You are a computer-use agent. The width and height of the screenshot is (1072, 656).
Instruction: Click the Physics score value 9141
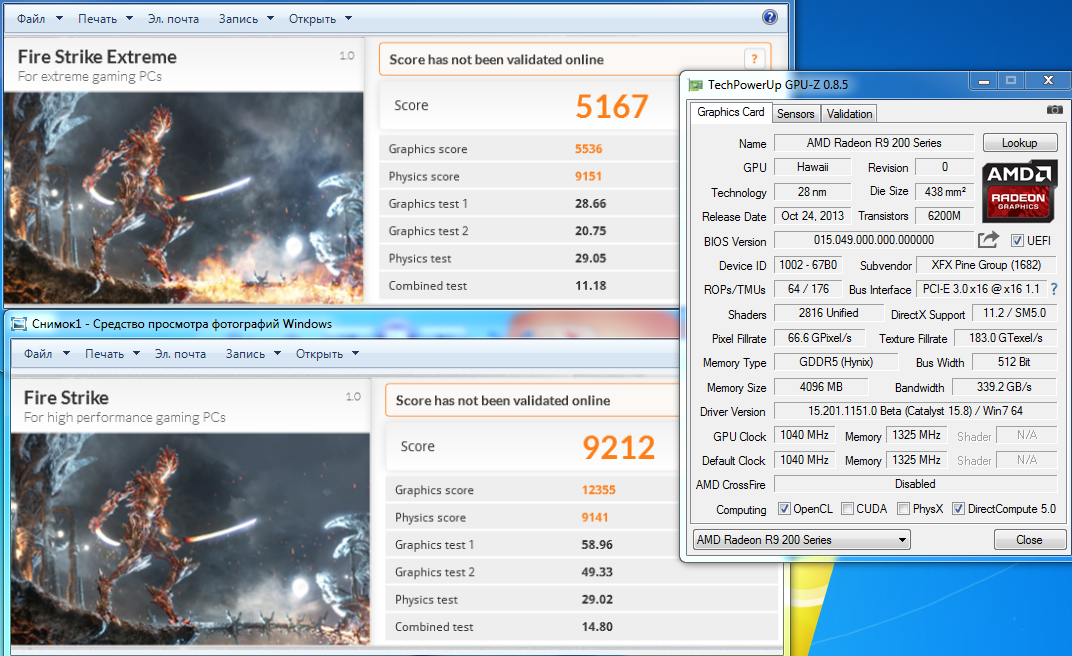click(595, 517)
